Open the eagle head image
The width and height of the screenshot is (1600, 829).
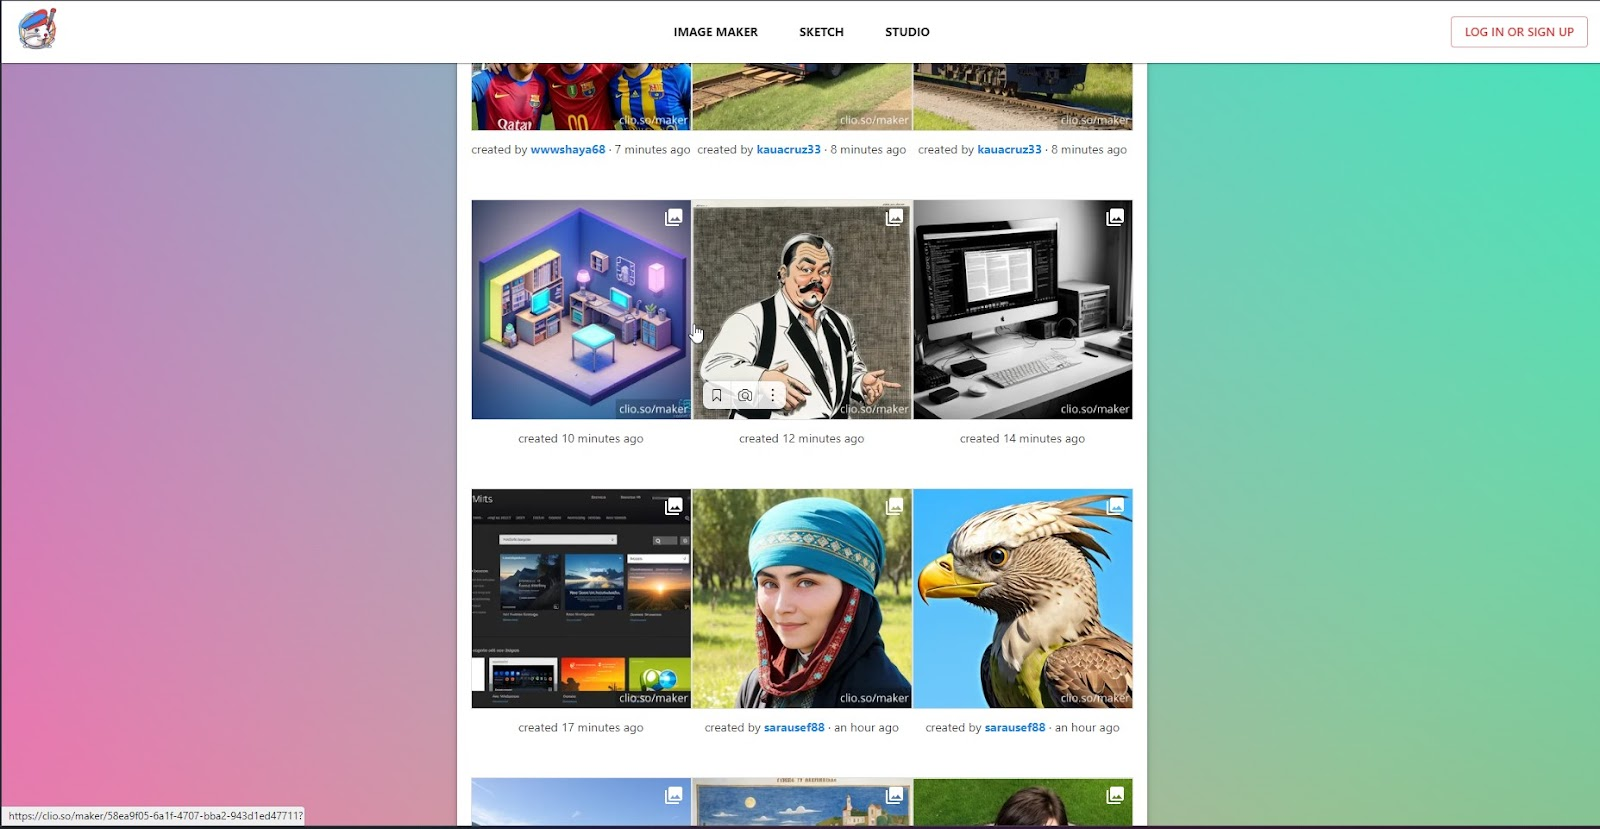pos(1023,598)
